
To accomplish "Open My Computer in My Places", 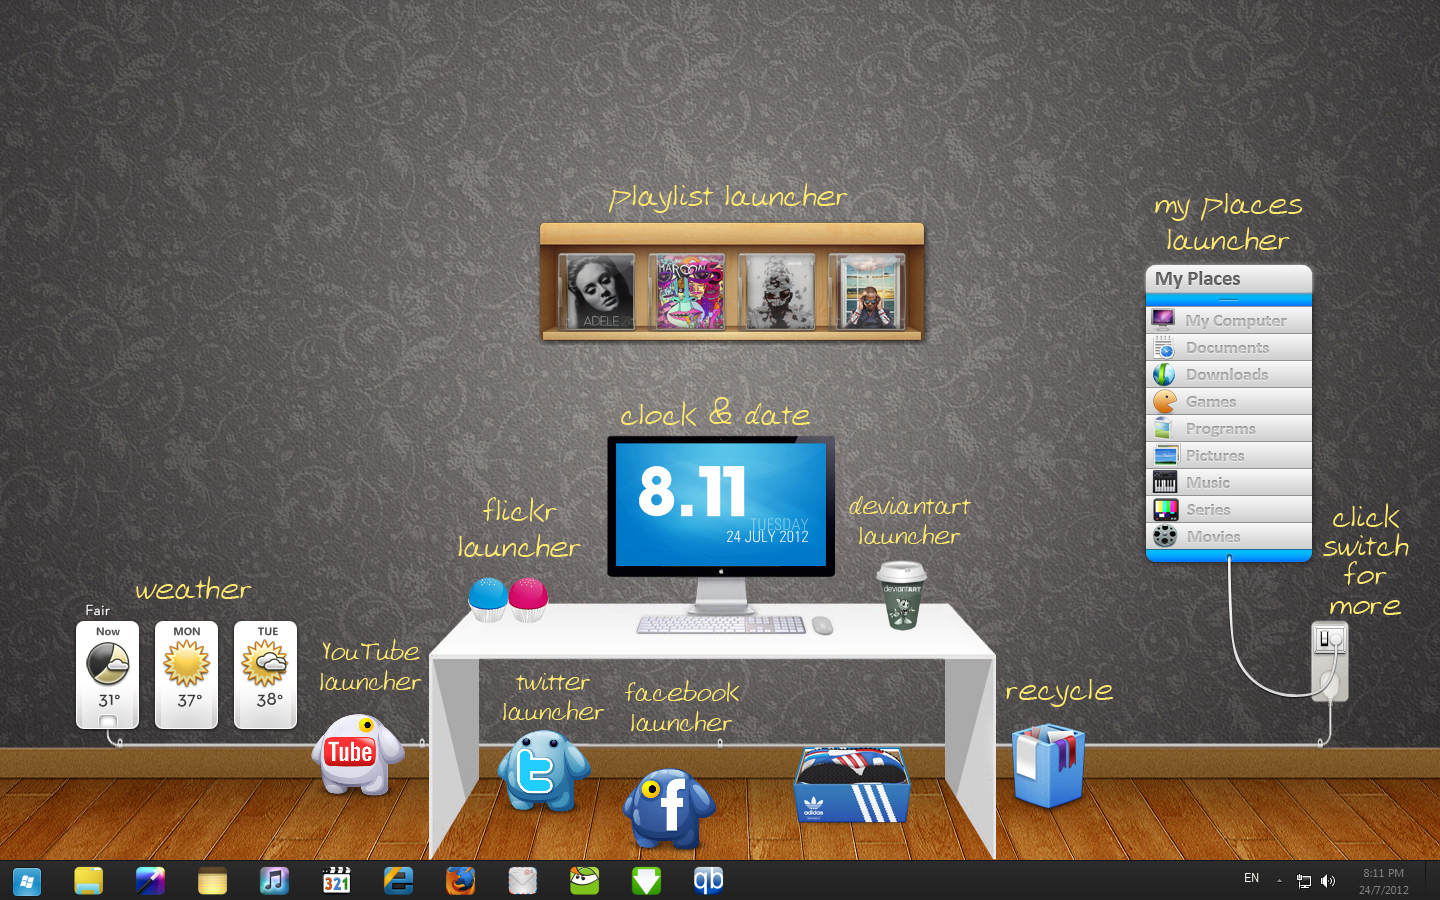I will (1228, 320).
